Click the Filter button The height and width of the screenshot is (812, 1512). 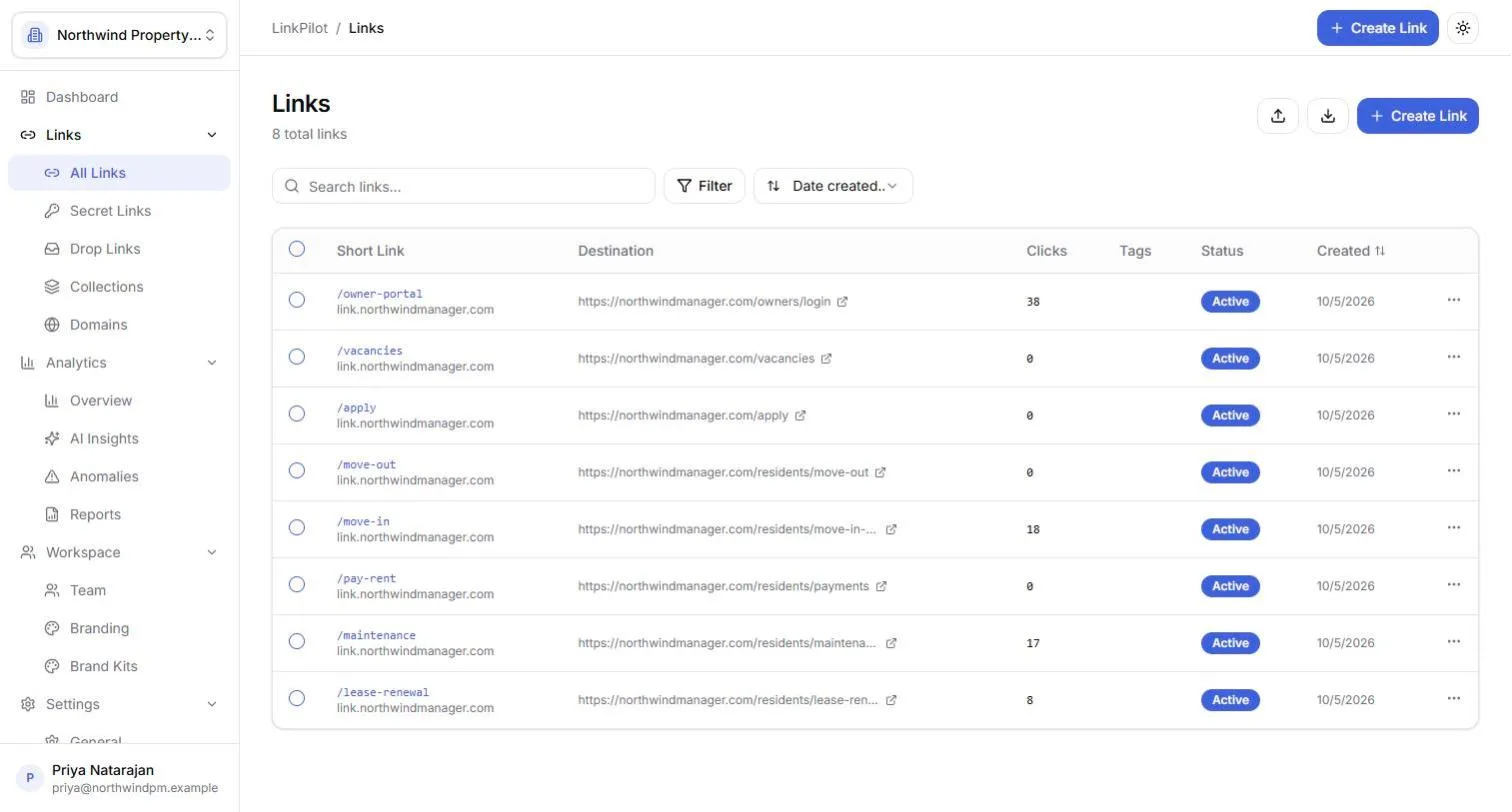pyautogui.click(x=704, y=186)
